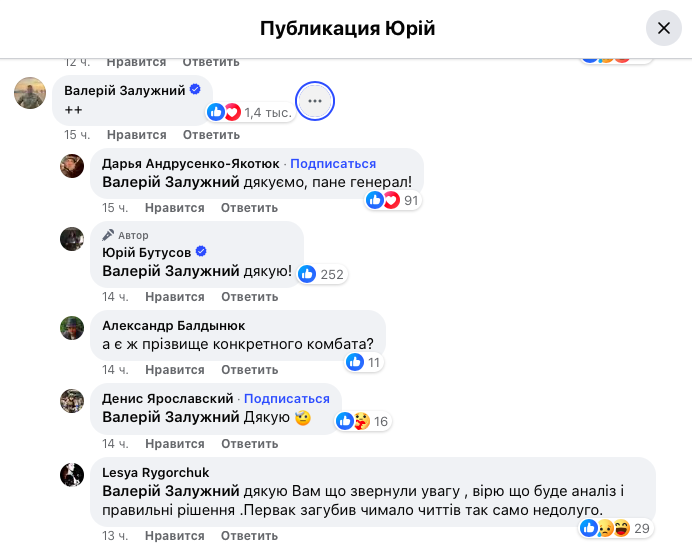The width and height of the screenshot is (692, 544).
Task: View the 16 reactions on Денис Ярославский's reply
Action: pos(363,421)
